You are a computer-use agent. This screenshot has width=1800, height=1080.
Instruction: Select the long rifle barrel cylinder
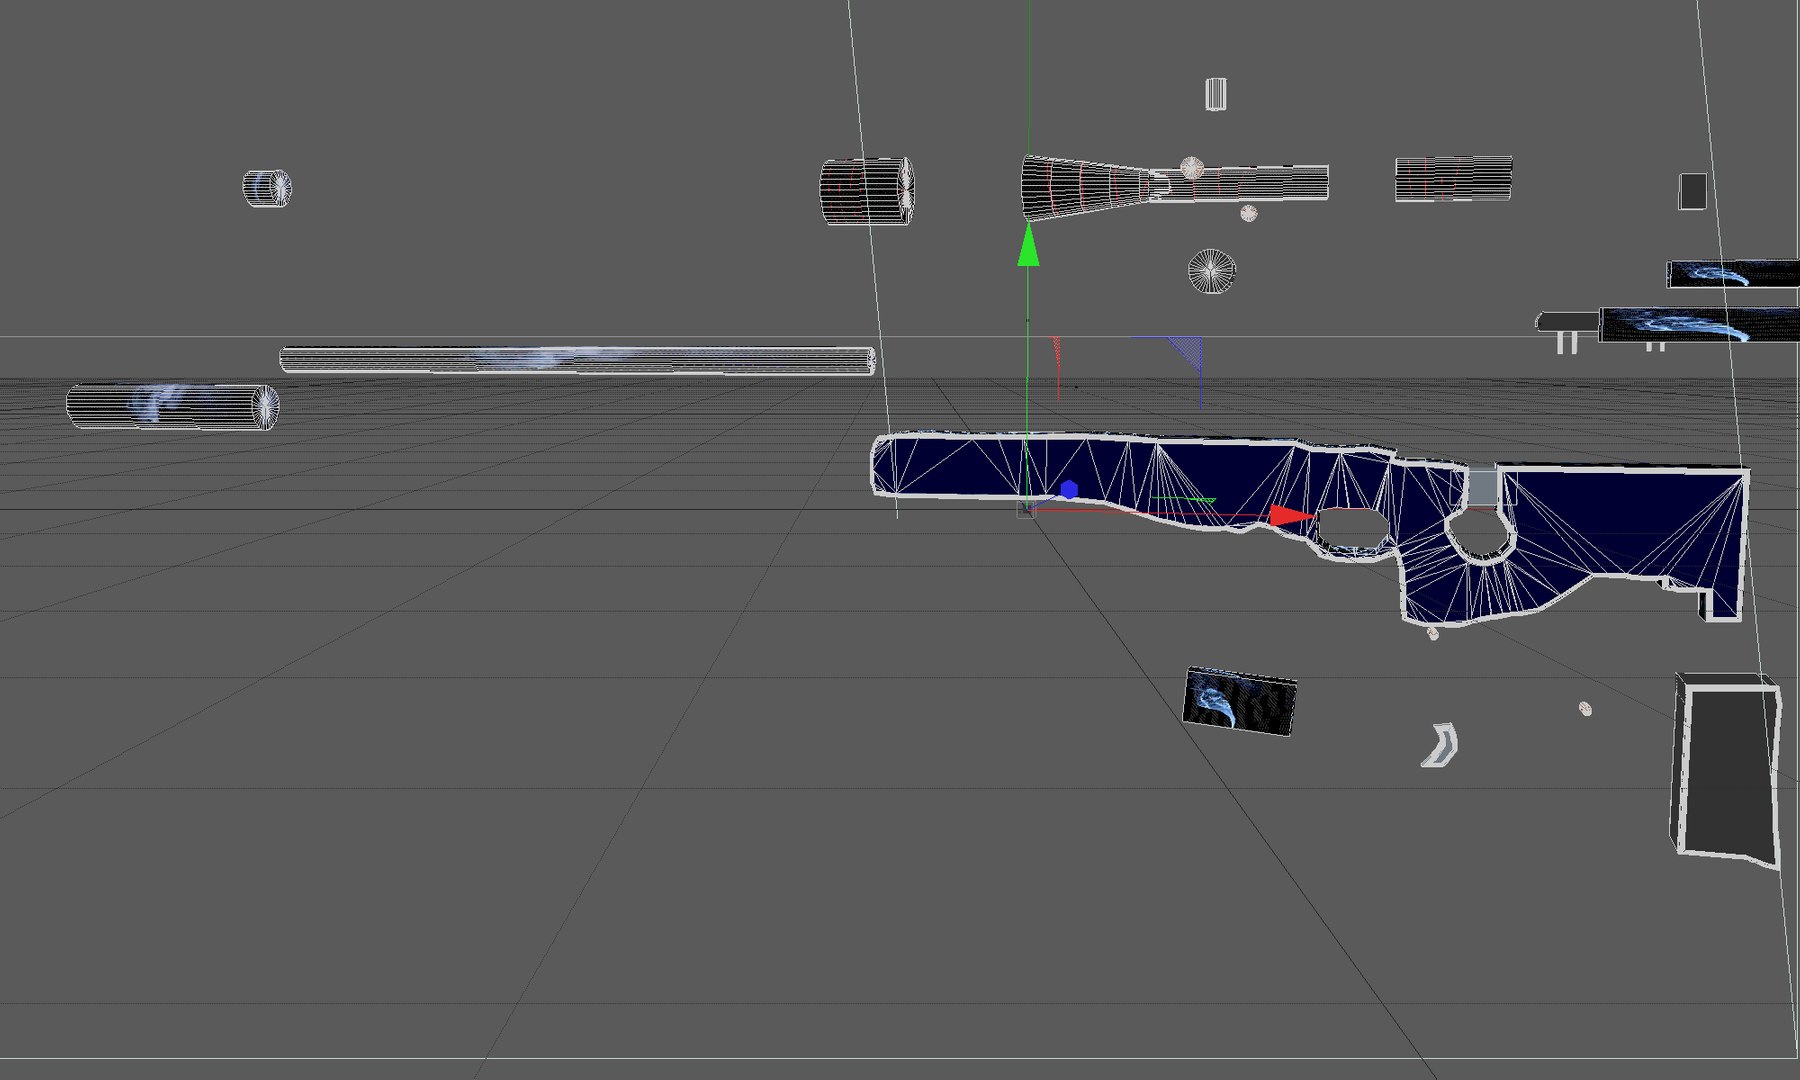[577, 360]
